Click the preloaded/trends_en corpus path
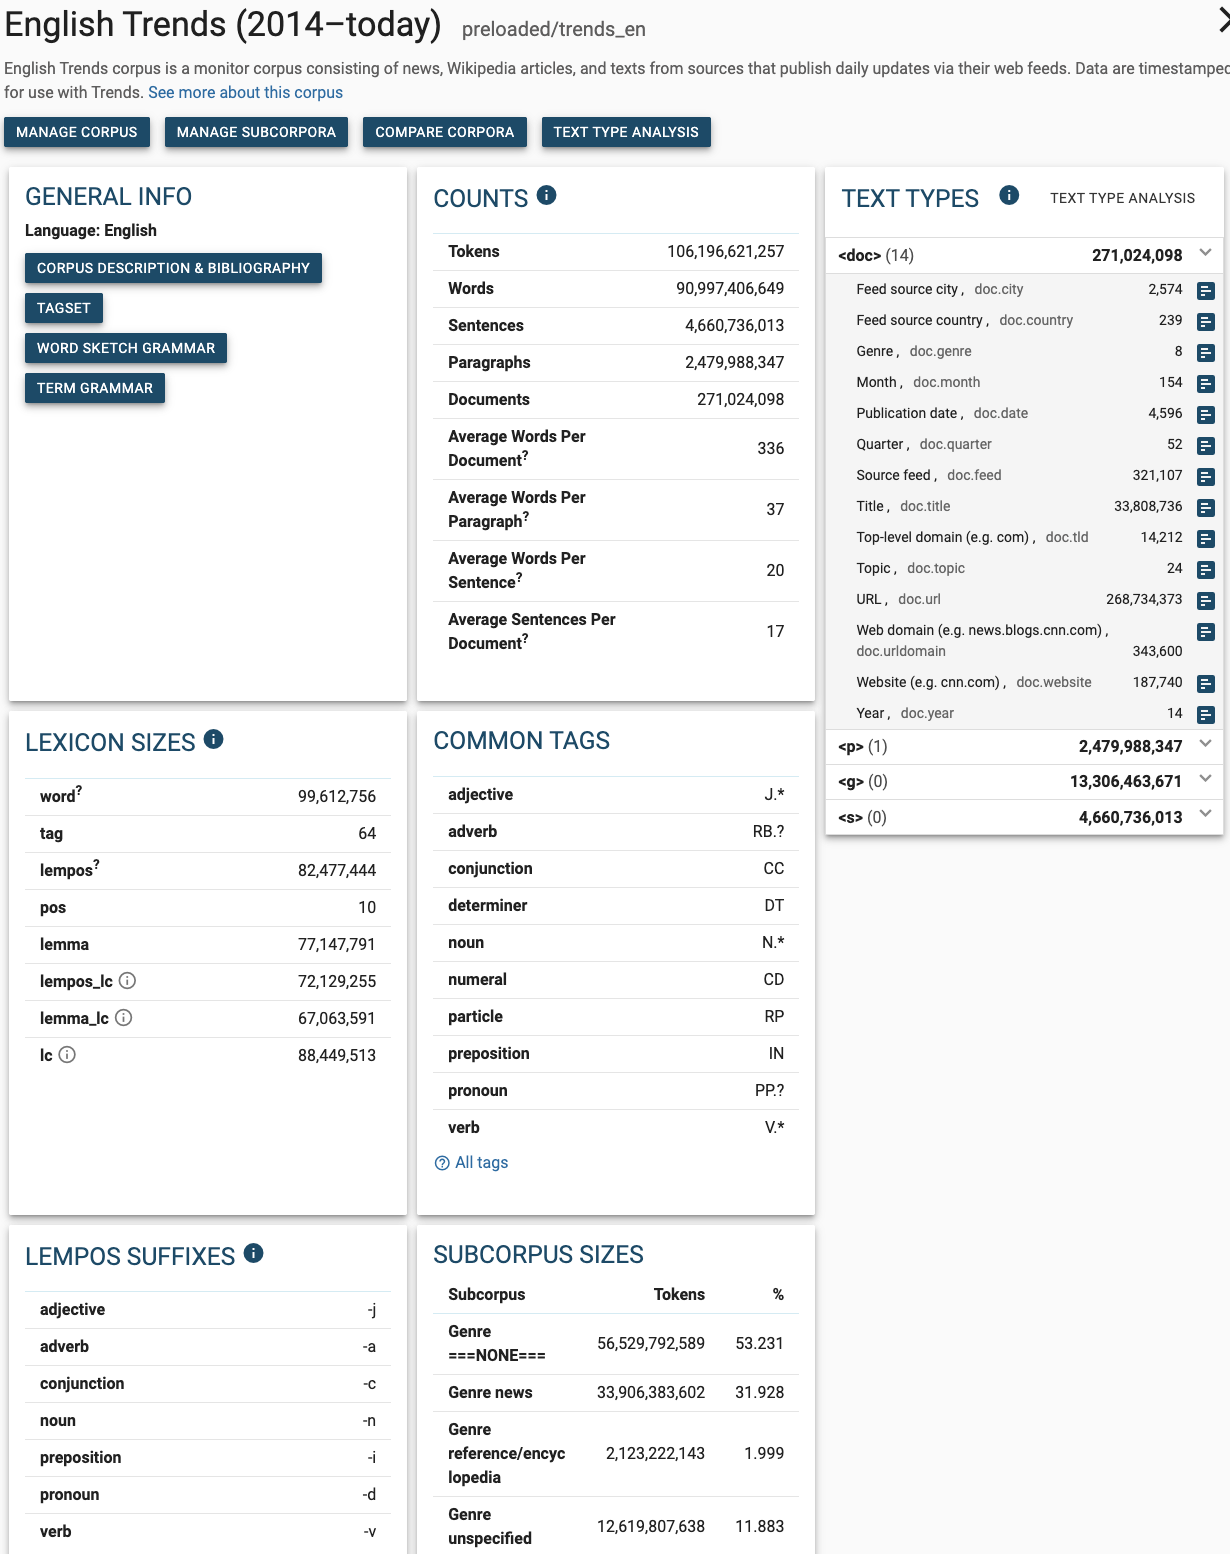The image size is (1230, 1554). (x=554, y=29)
